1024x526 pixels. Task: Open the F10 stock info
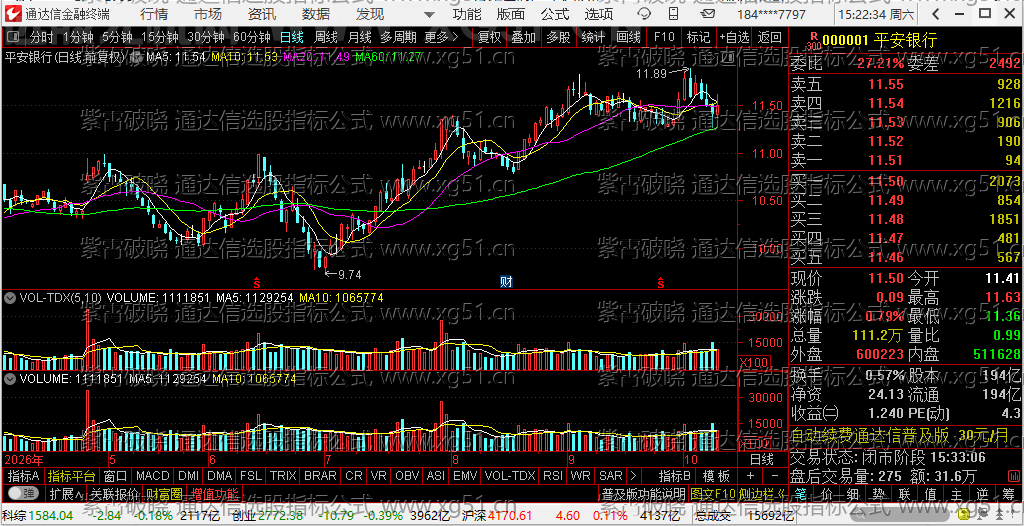coord(664,38)
